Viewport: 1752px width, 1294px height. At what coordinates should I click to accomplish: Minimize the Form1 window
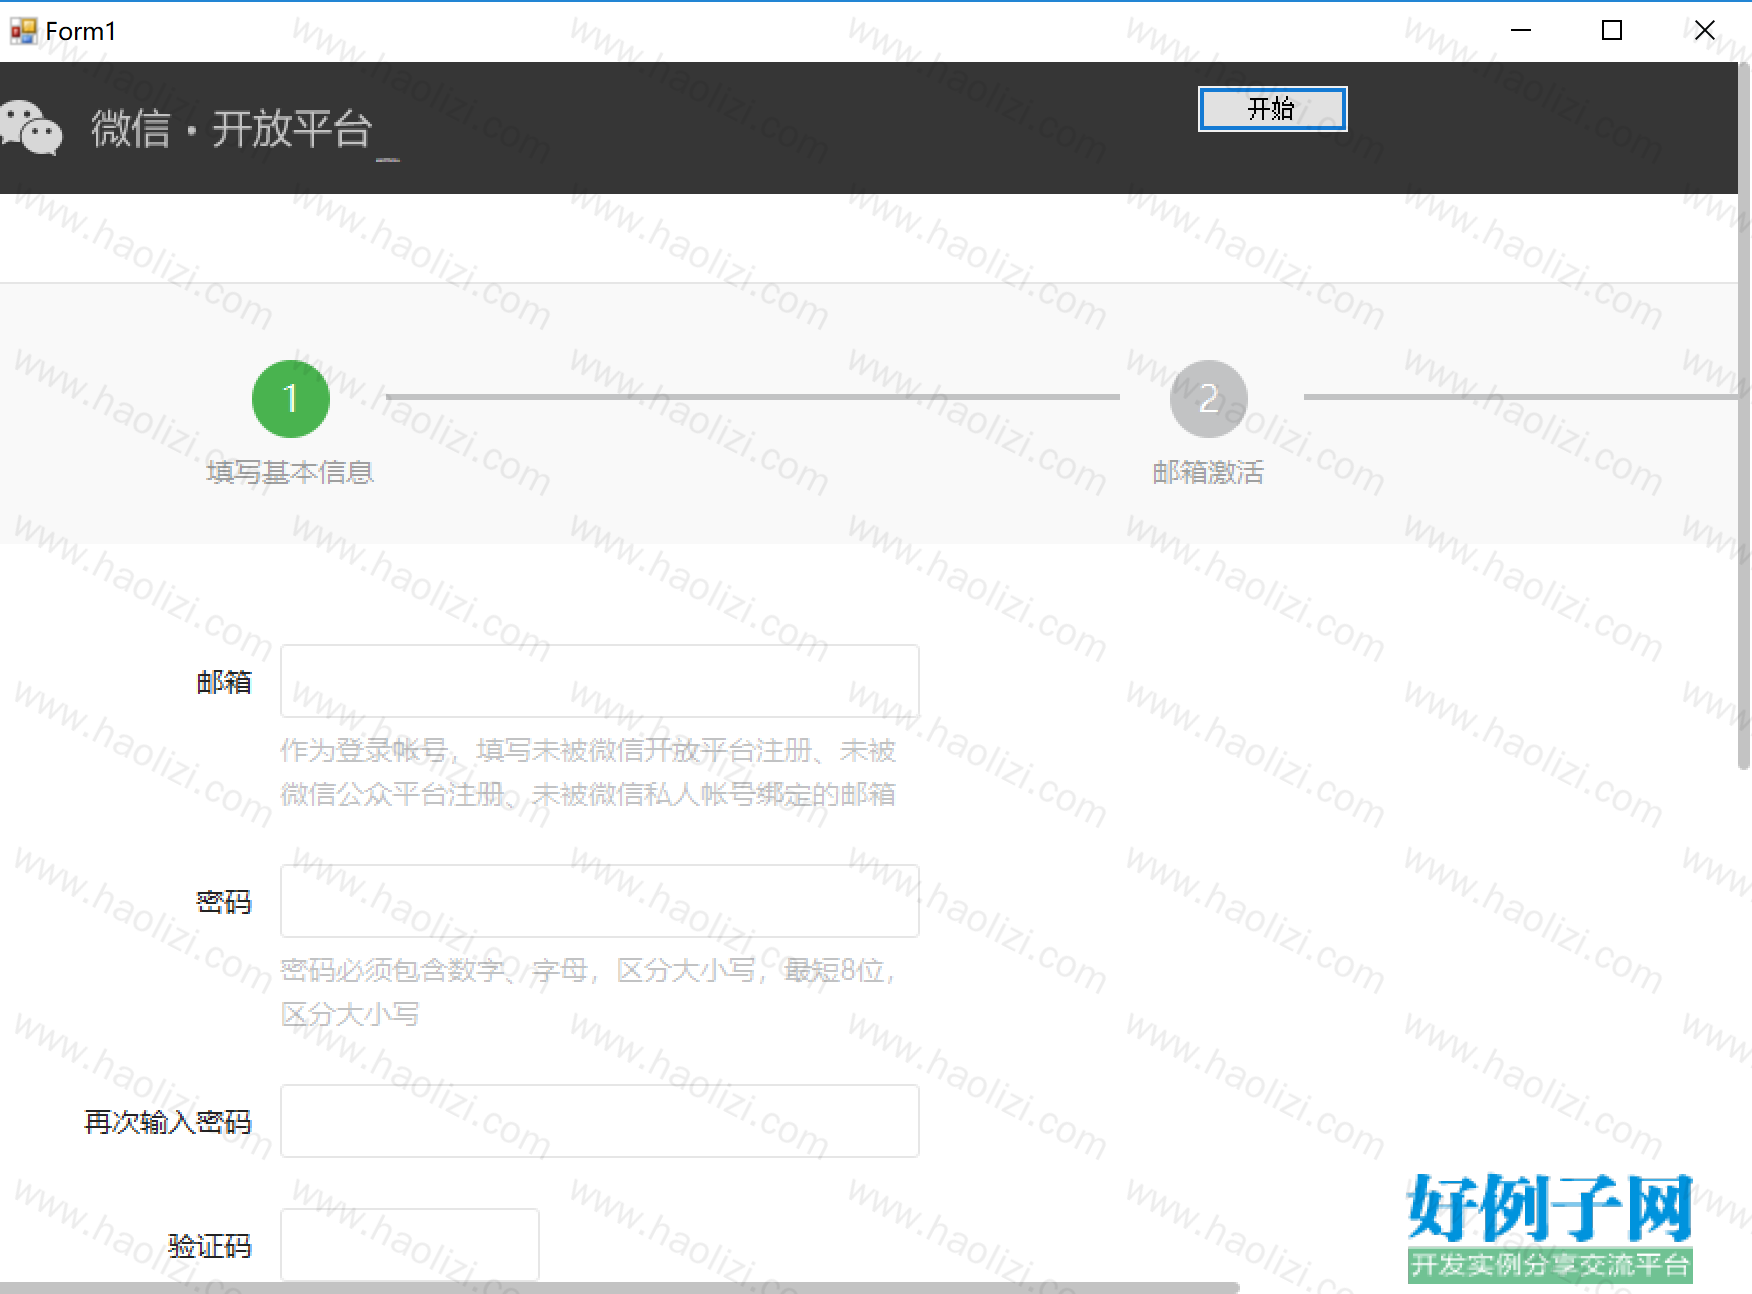tap(1521, 31)
